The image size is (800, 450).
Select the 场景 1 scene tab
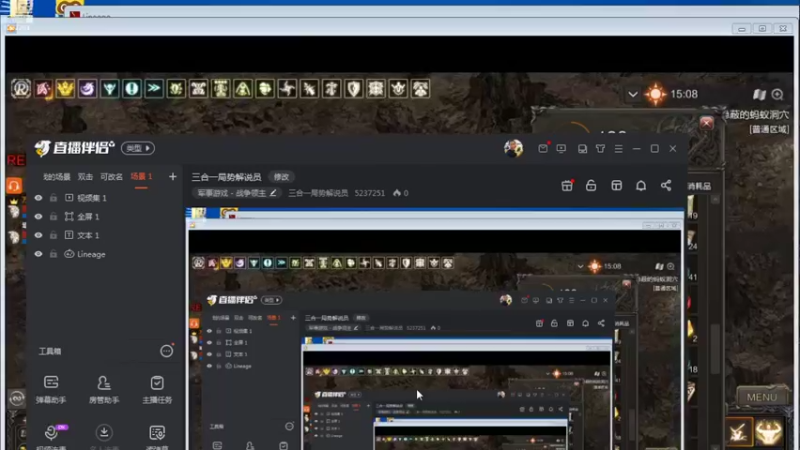141,177
